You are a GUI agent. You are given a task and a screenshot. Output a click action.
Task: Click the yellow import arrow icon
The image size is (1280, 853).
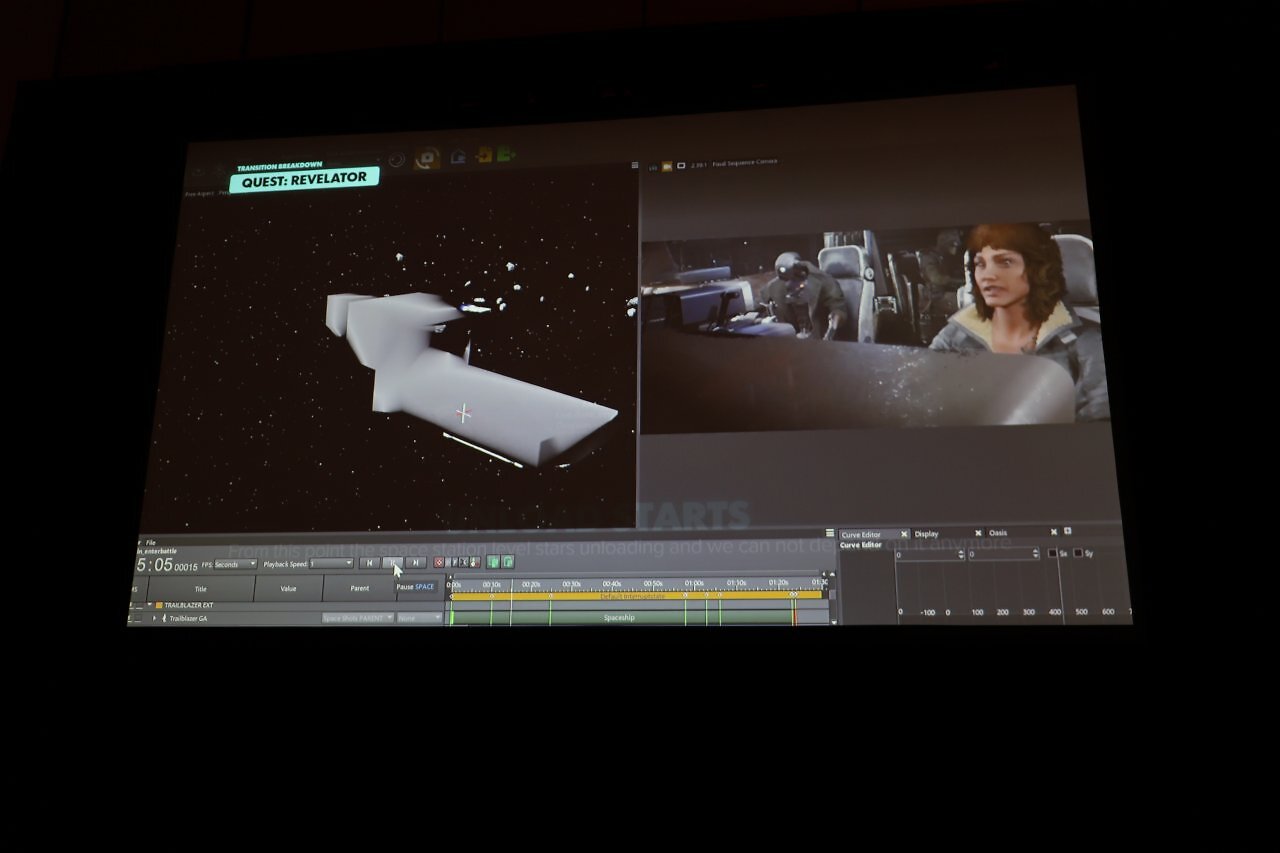(484, 155)
